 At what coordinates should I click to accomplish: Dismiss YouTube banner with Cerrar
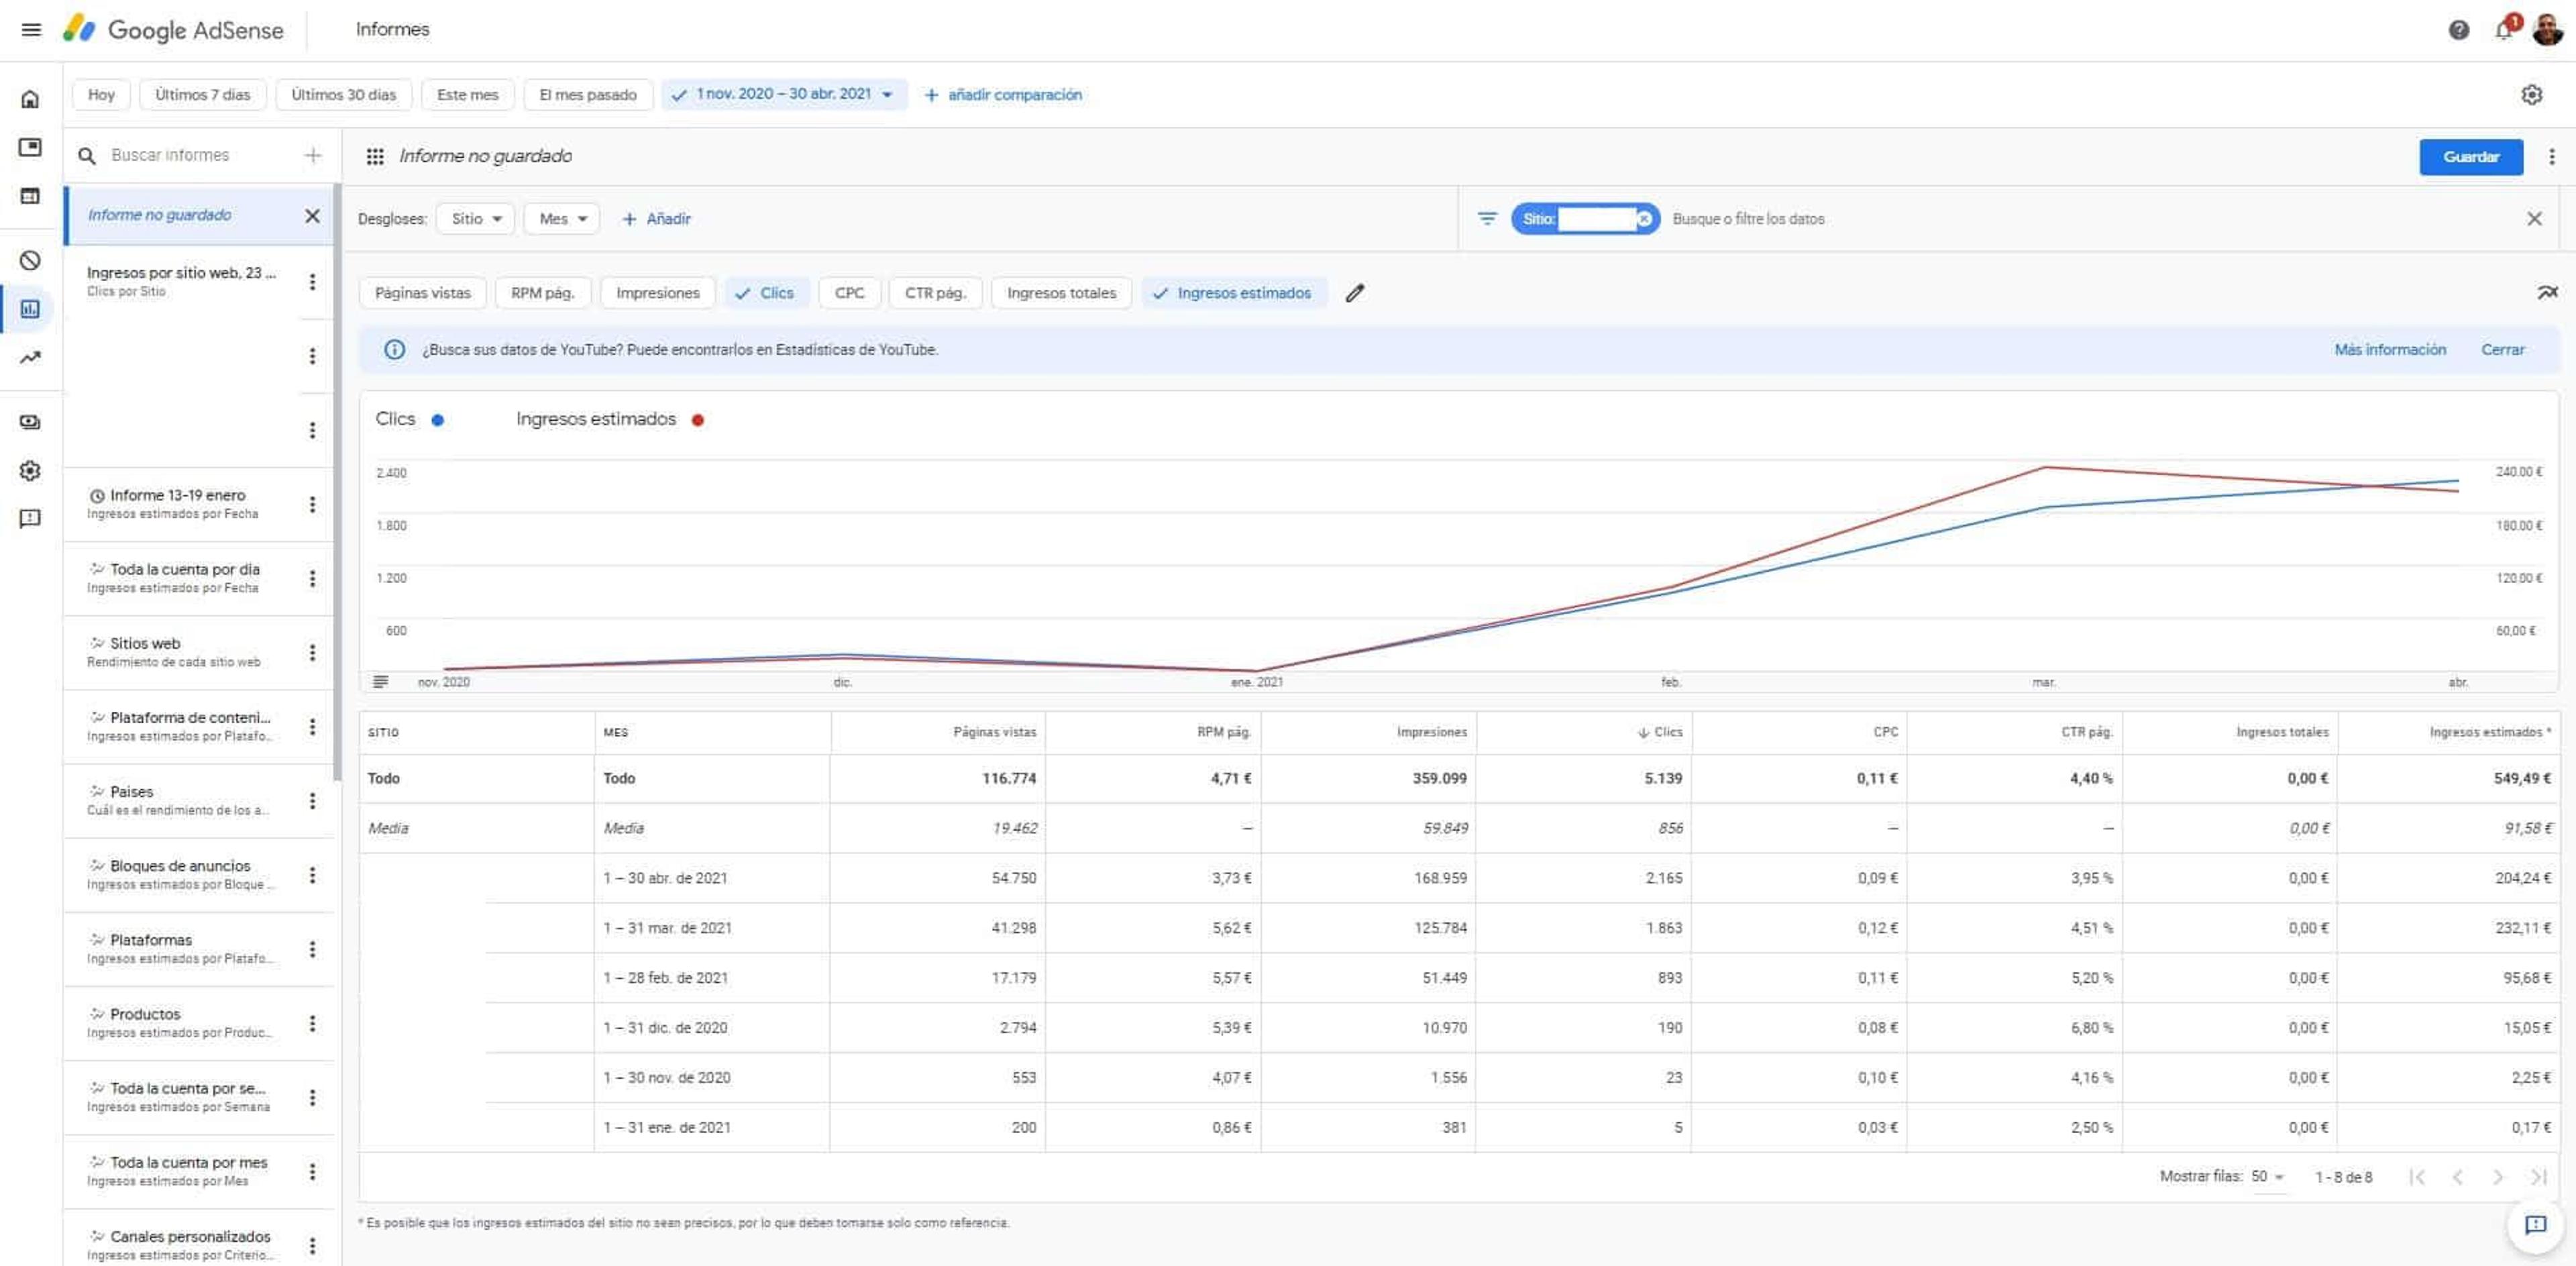(2502, 350)
